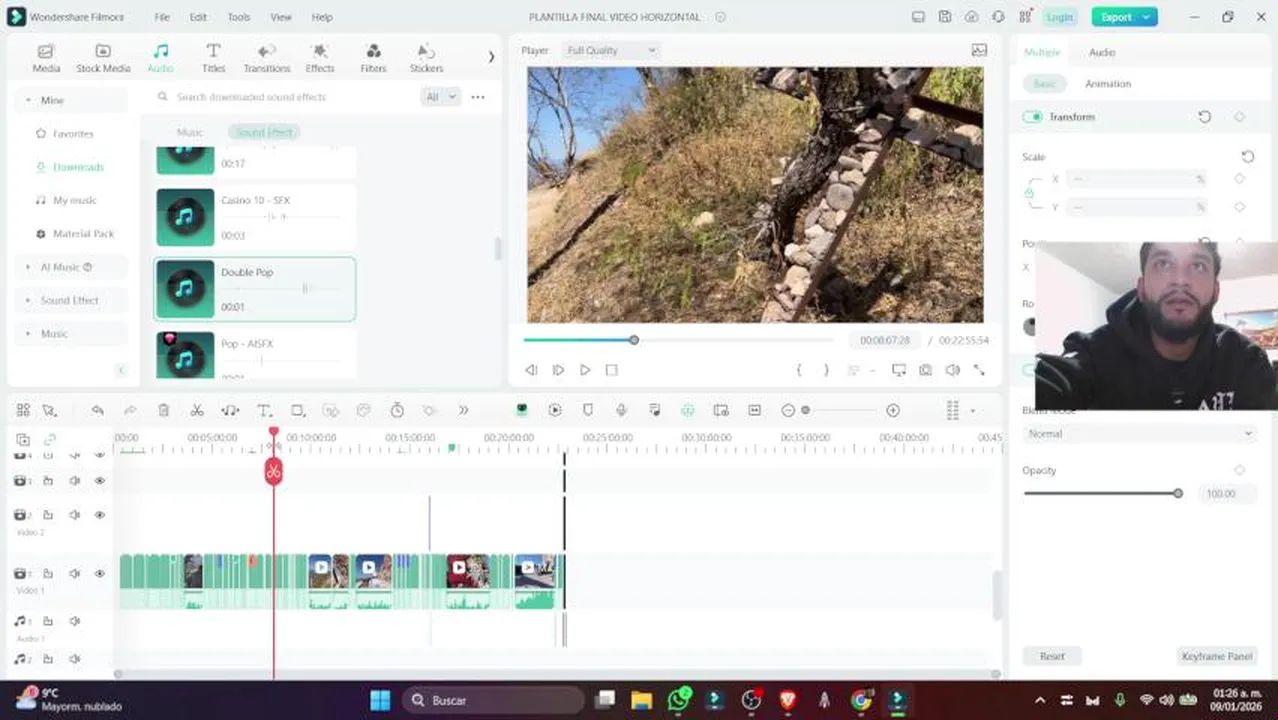Open the Stock Media tab
This screenshot has width=1278, height=720.
(103, 59)
